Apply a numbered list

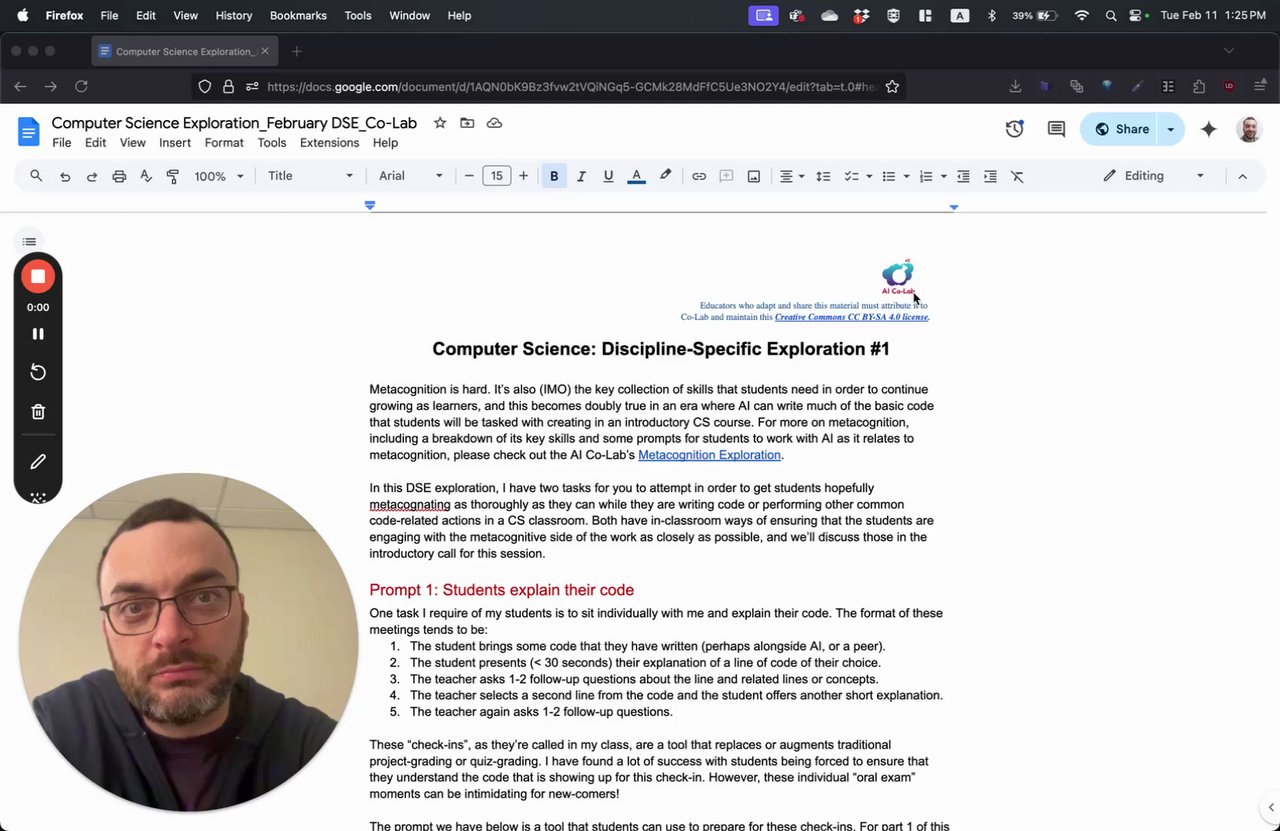[926, 176]
